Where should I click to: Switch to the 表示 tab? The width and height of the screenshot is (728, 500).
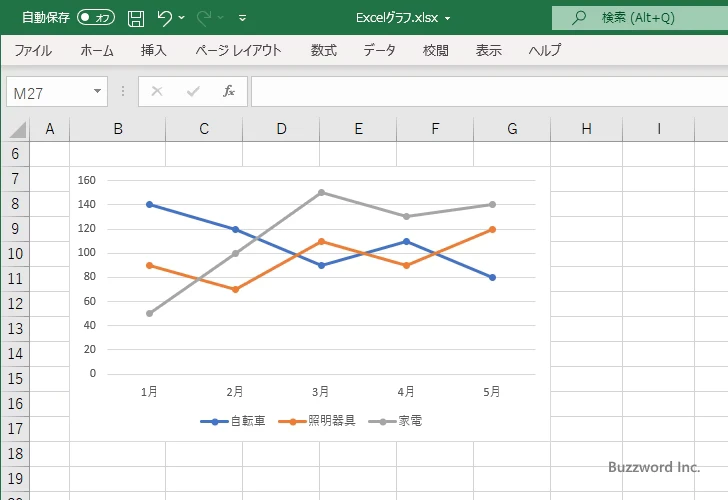pos(488,50)
